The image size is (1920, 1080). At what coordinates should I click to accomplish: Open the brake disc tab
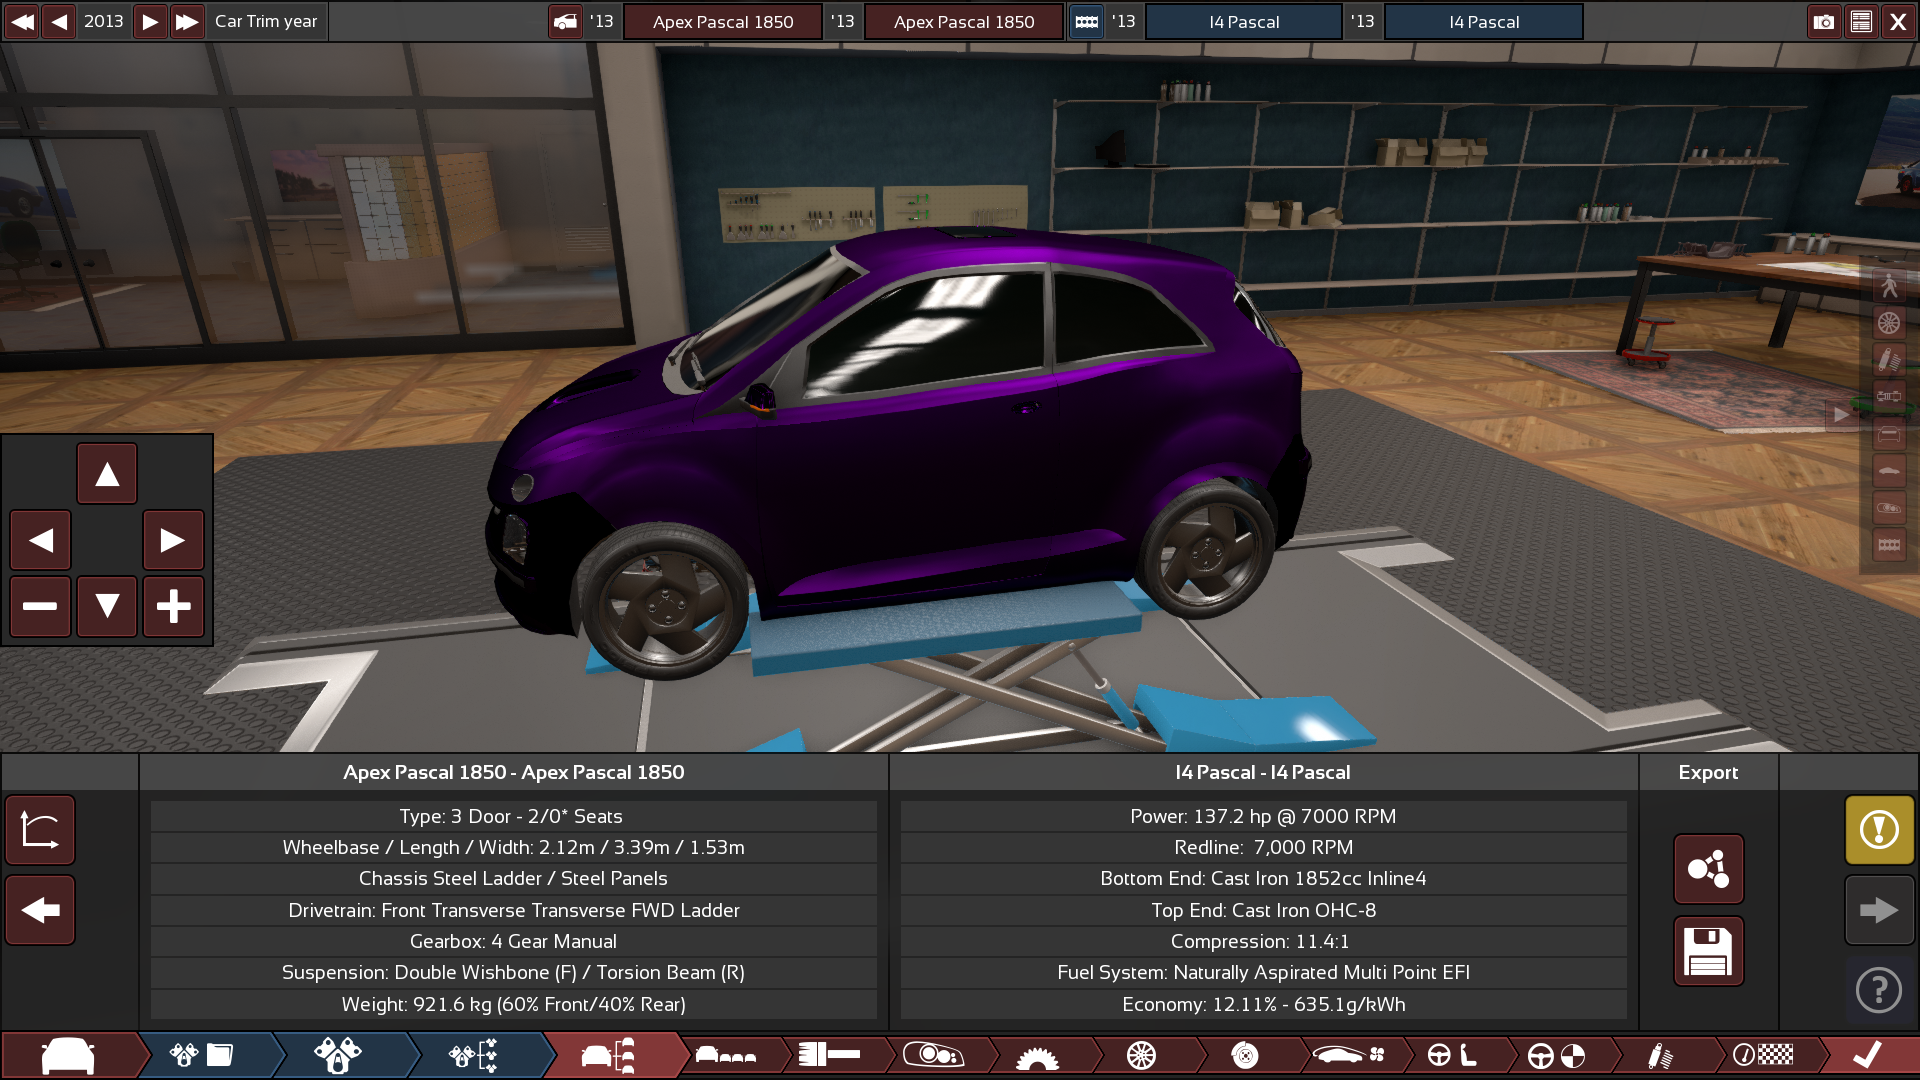pos(1245,1055)
